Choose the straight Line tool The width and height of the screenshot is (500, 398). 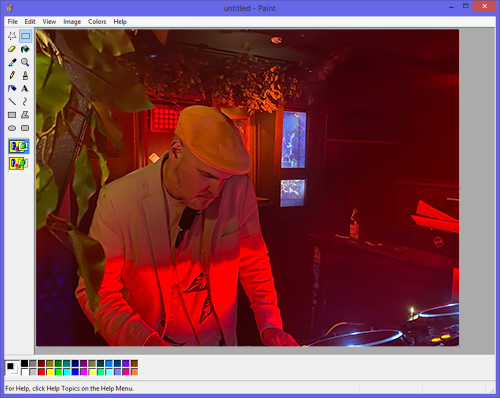tap(12, 102)
